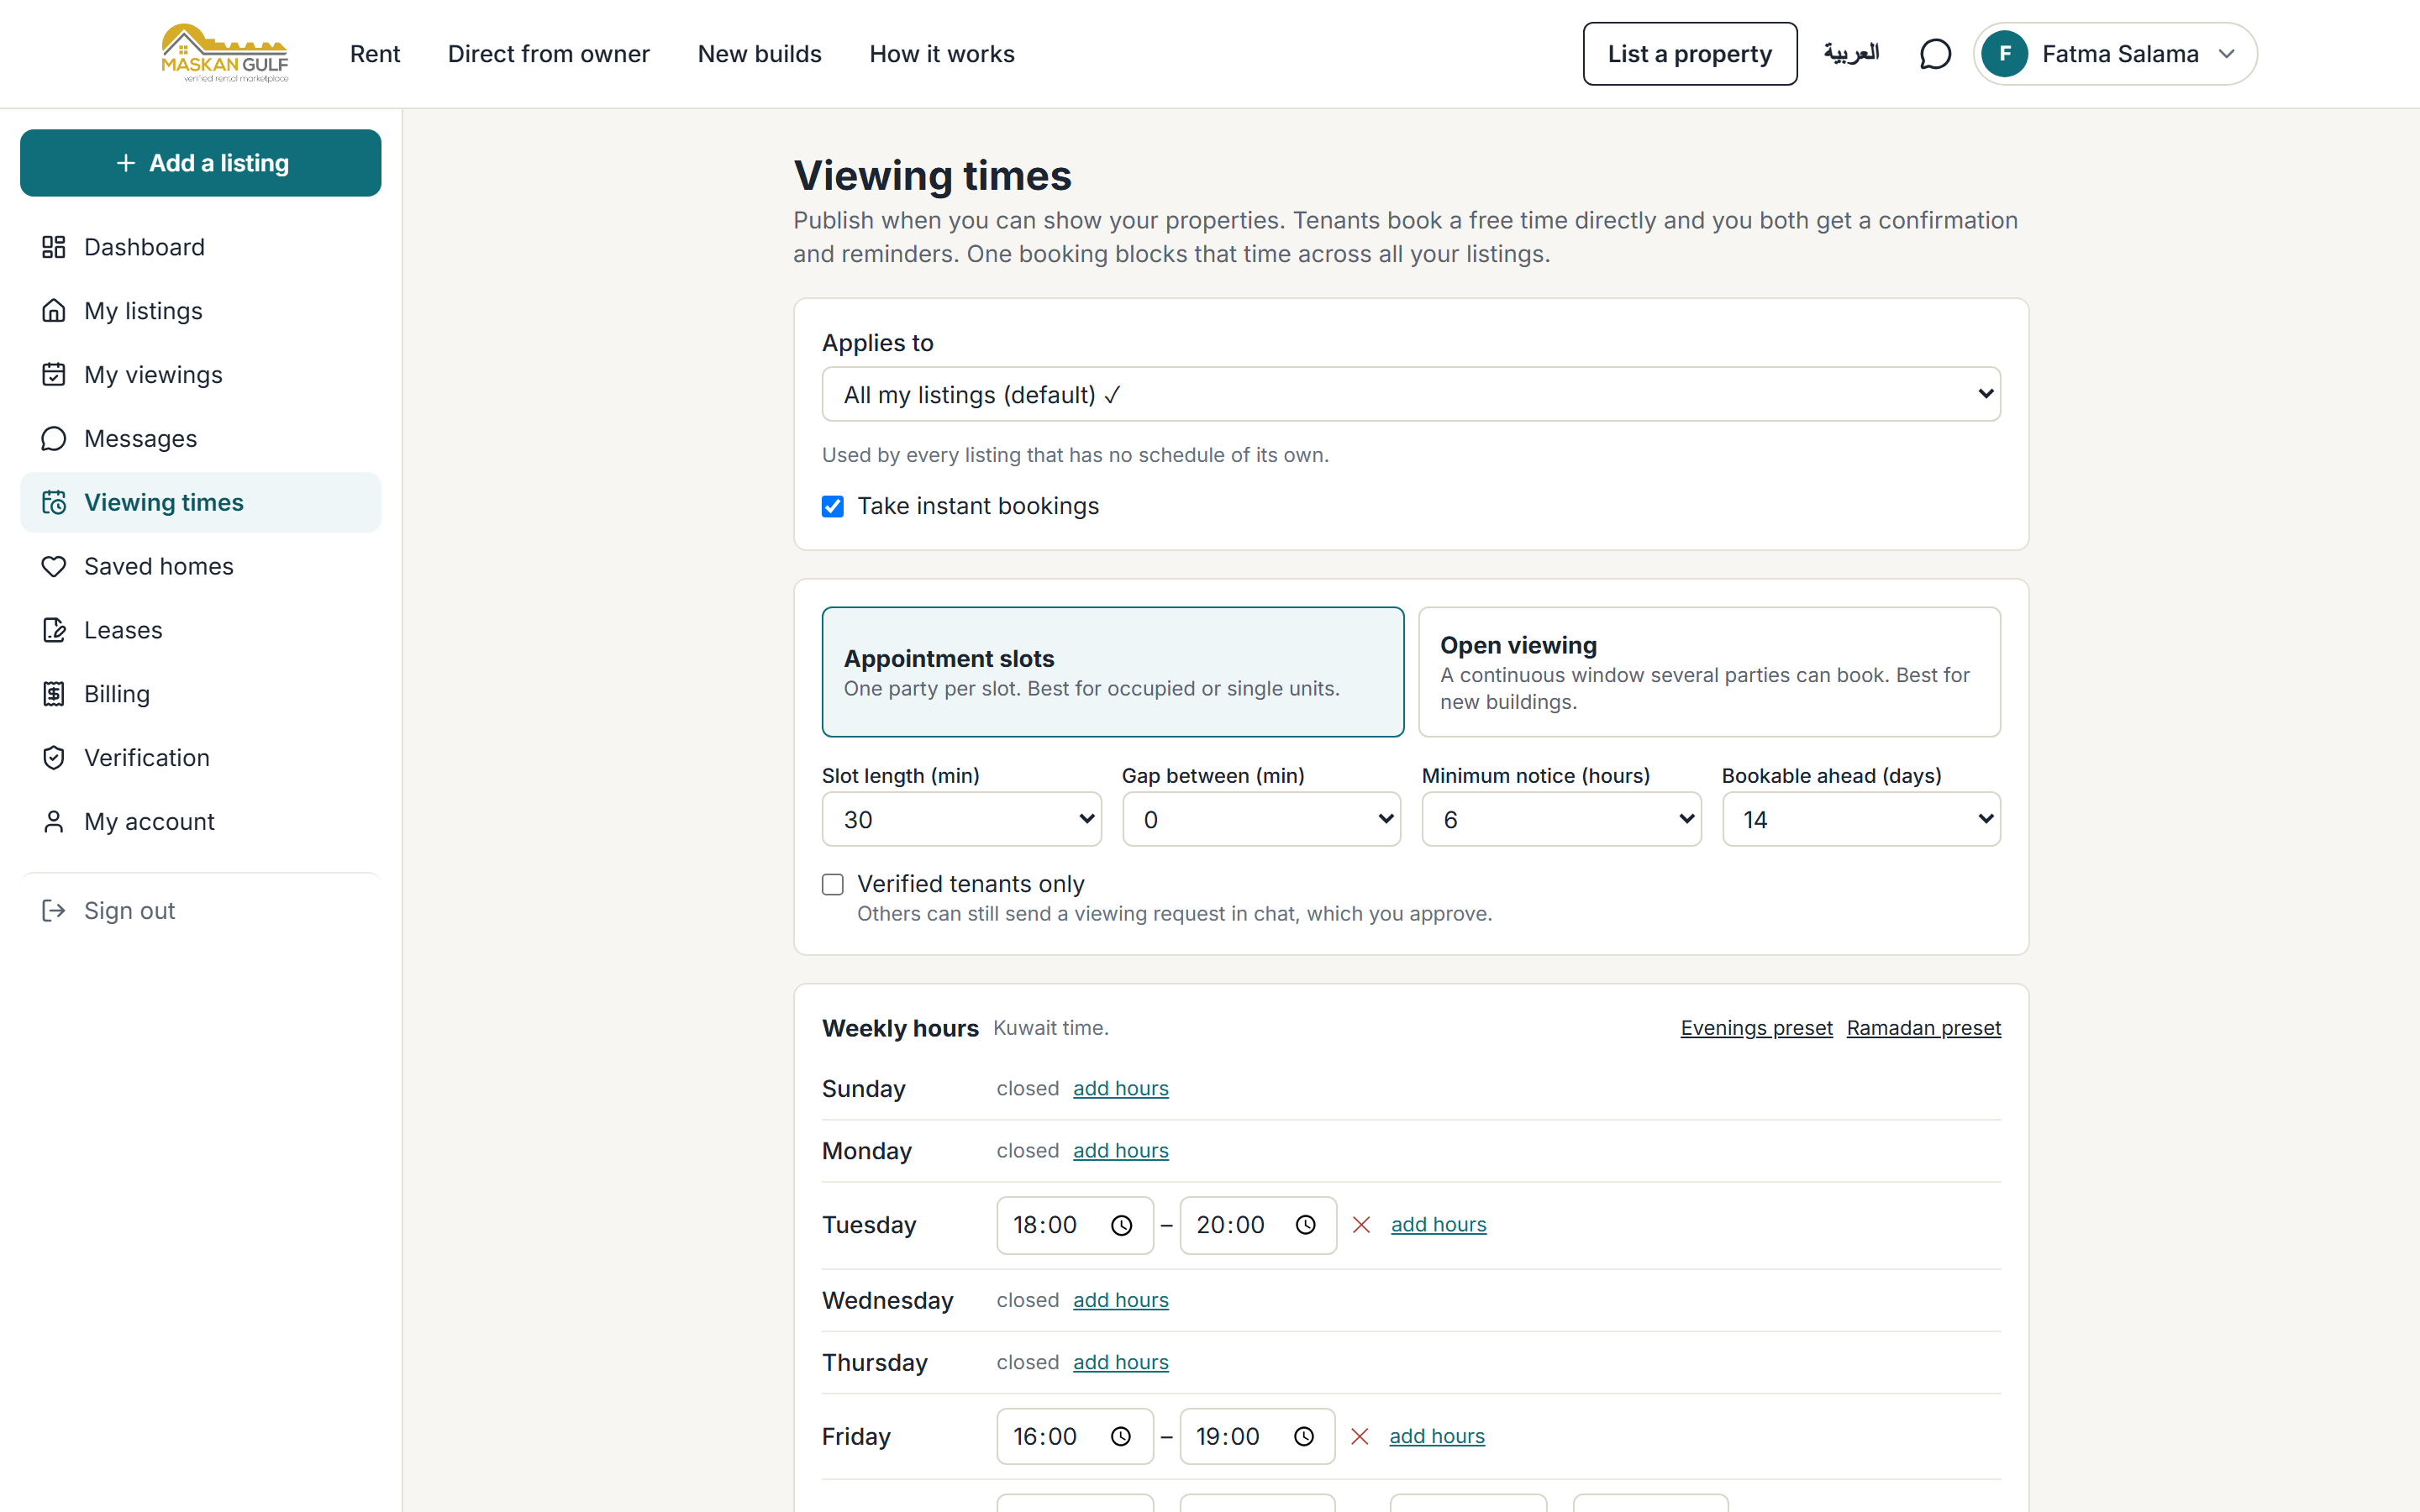The image size is (2420, 1512).
Task: Click add hours for Wednesday
Action: coord(1120,1300)
